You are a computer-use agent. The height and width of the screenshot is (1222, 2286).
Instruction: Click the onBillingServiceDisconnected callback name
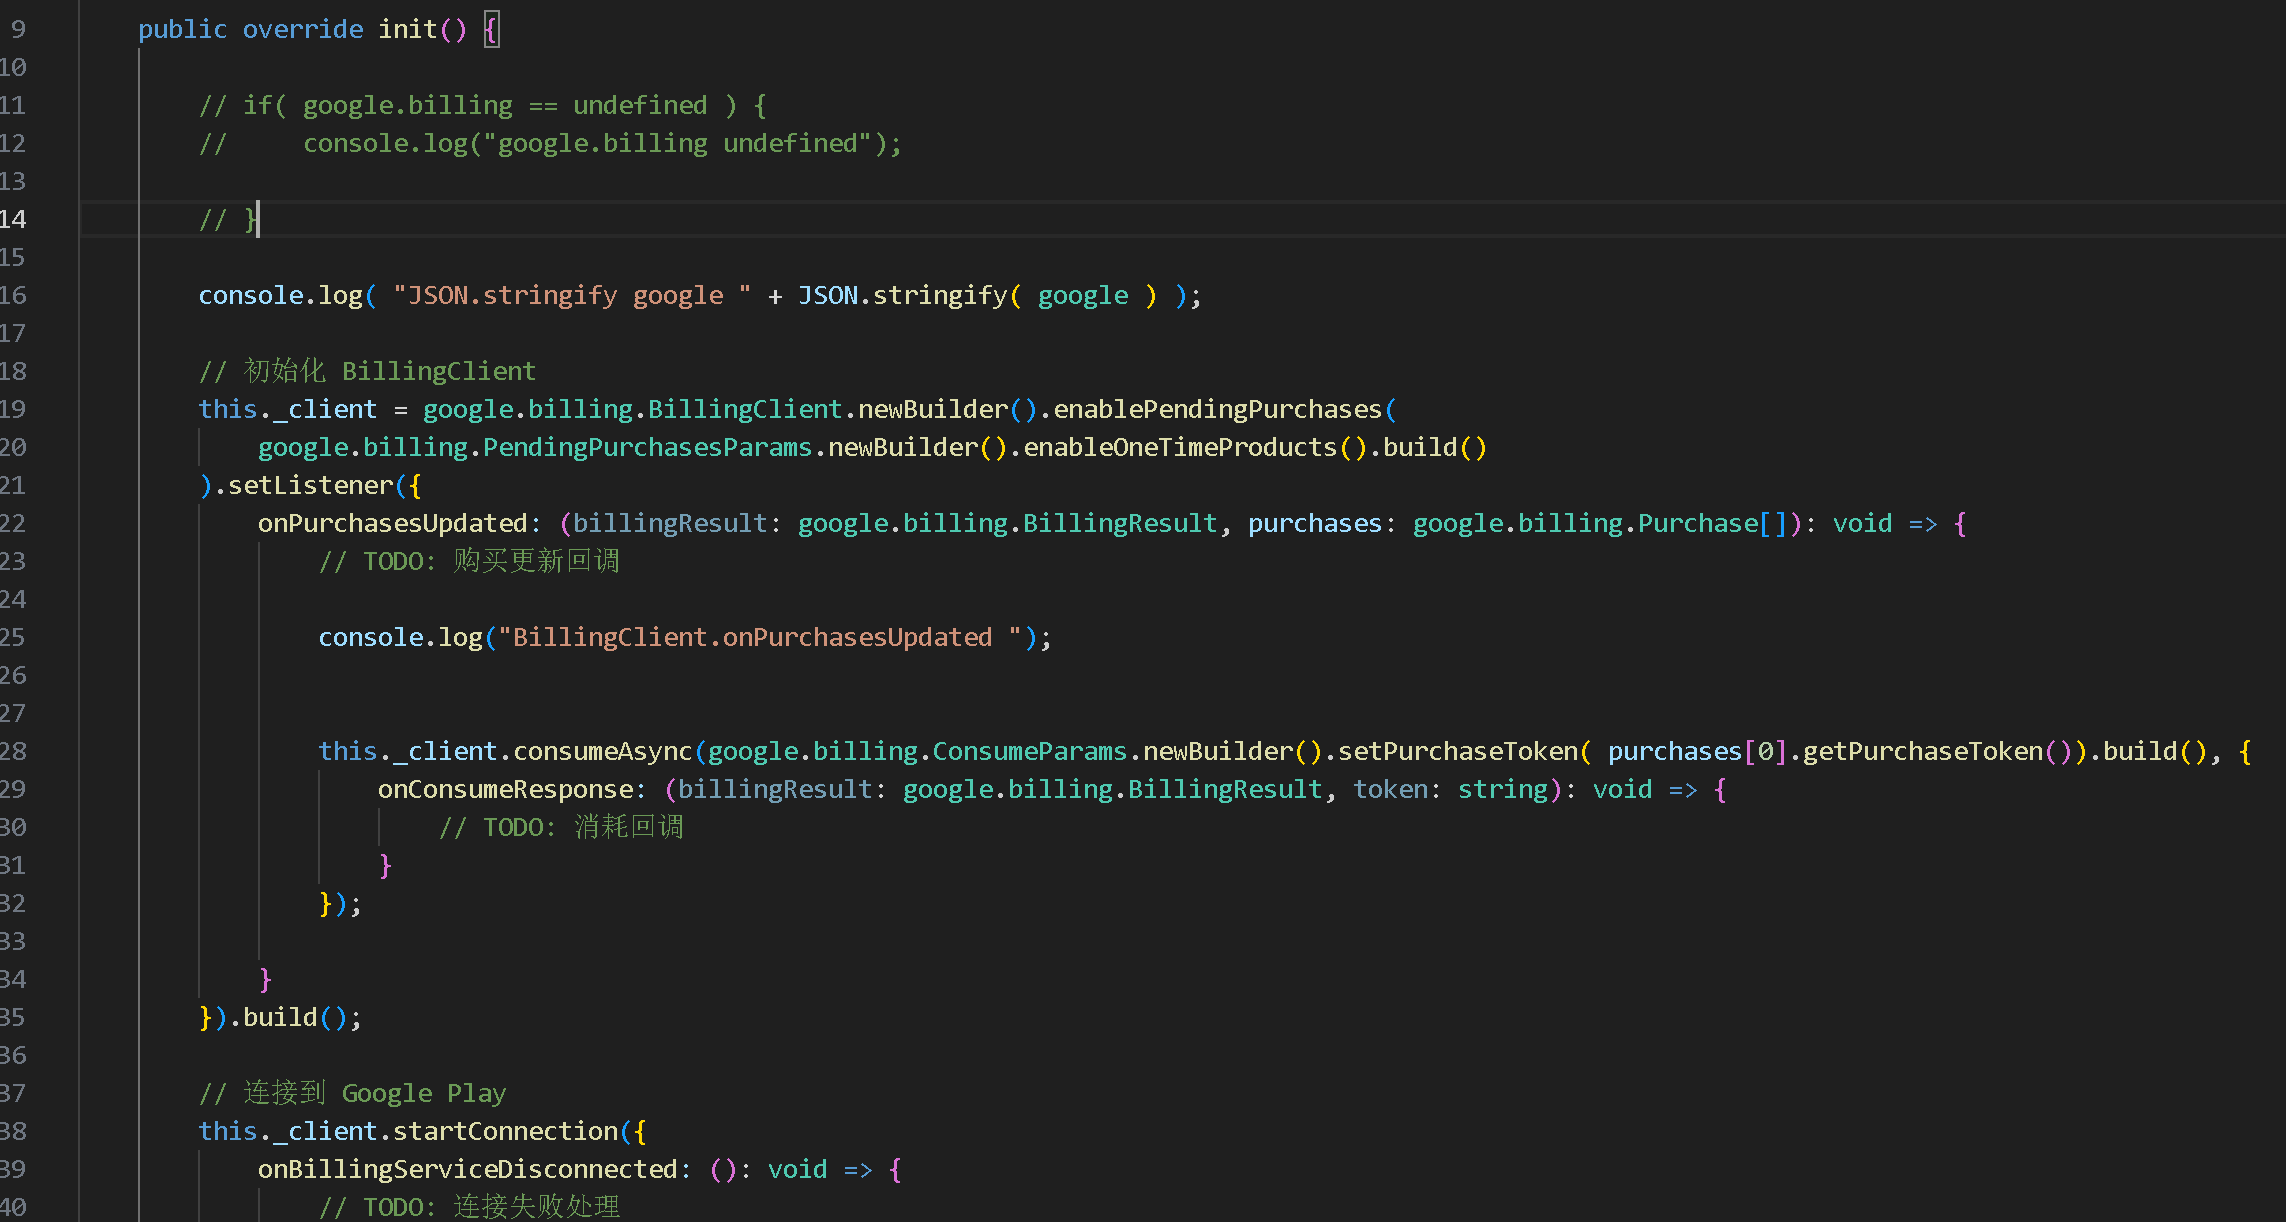[467, 1169]
